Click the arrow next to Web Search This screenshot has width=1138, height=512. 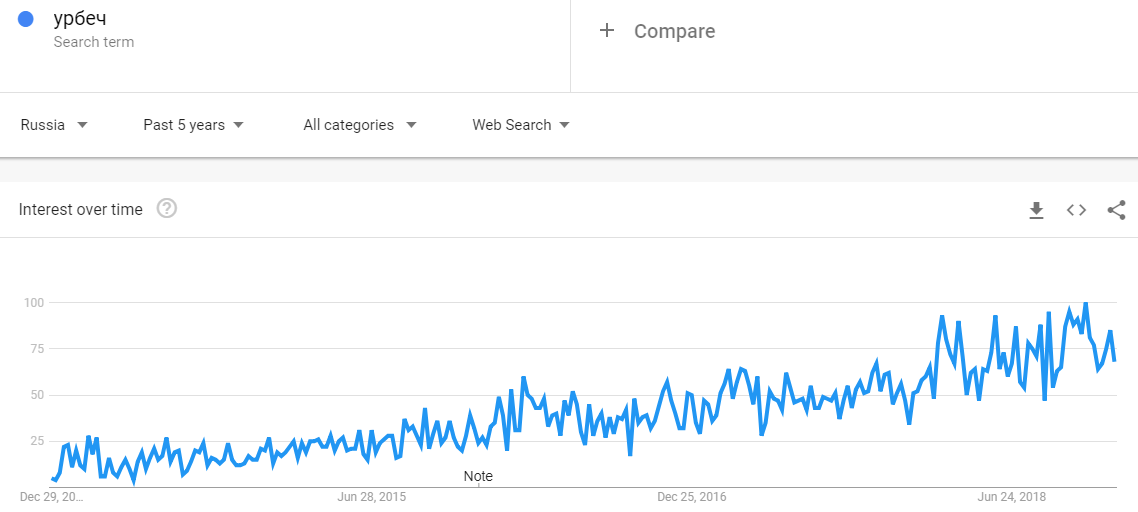564,125
